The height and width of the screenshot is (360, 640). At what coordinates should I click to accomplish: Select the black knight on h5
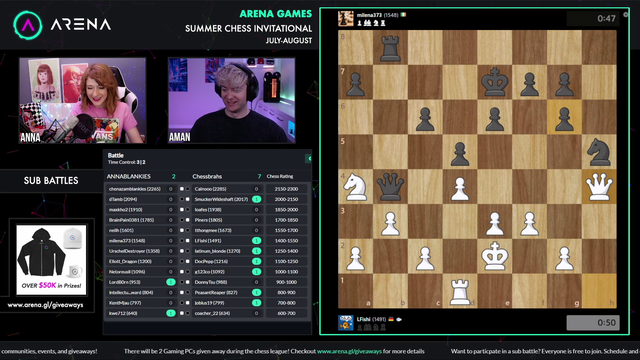(x=599, y=152)
